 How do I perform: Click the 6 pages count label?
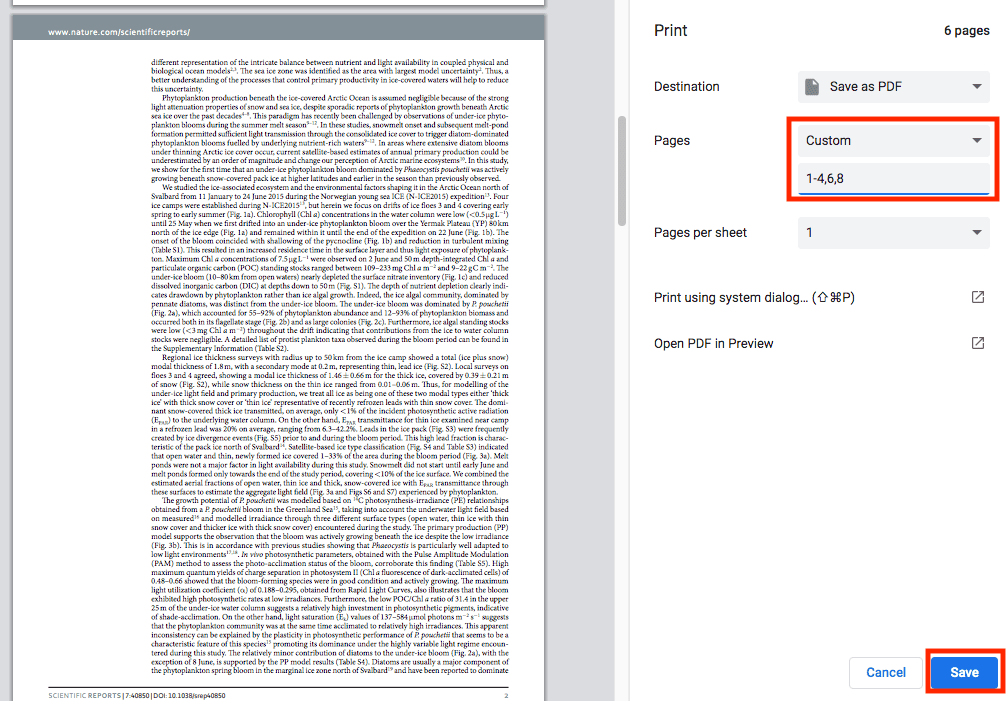965,31
